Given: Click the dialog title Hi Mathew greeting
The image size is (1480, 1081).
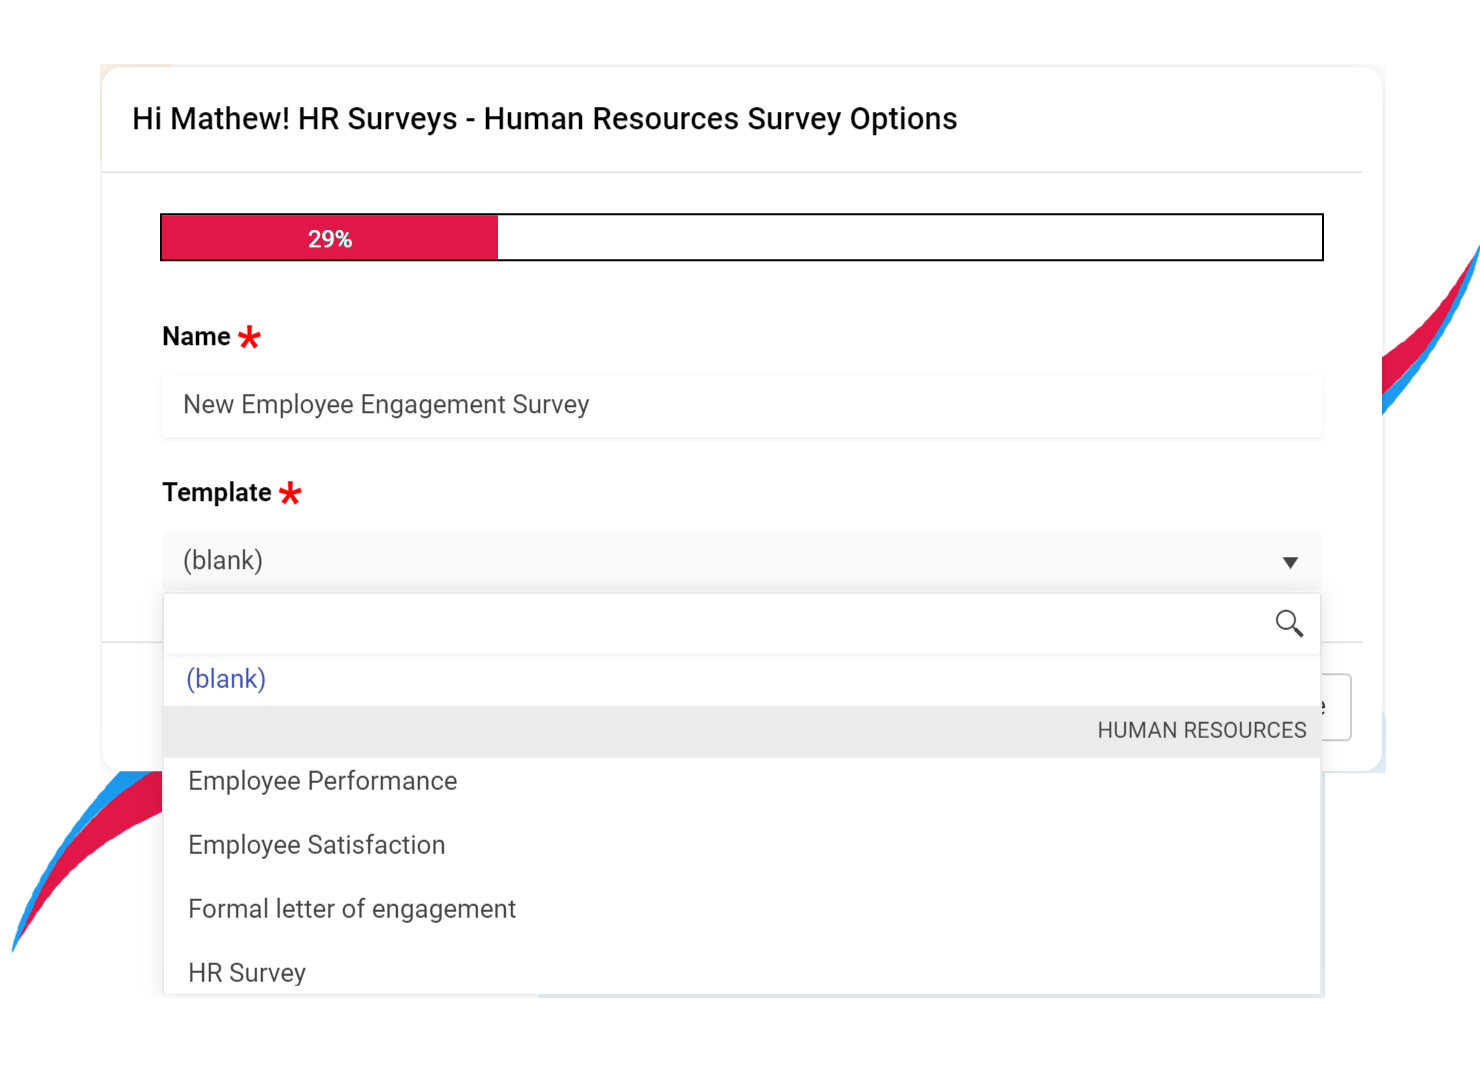Looking at the screenshot, I should (544, 118).
